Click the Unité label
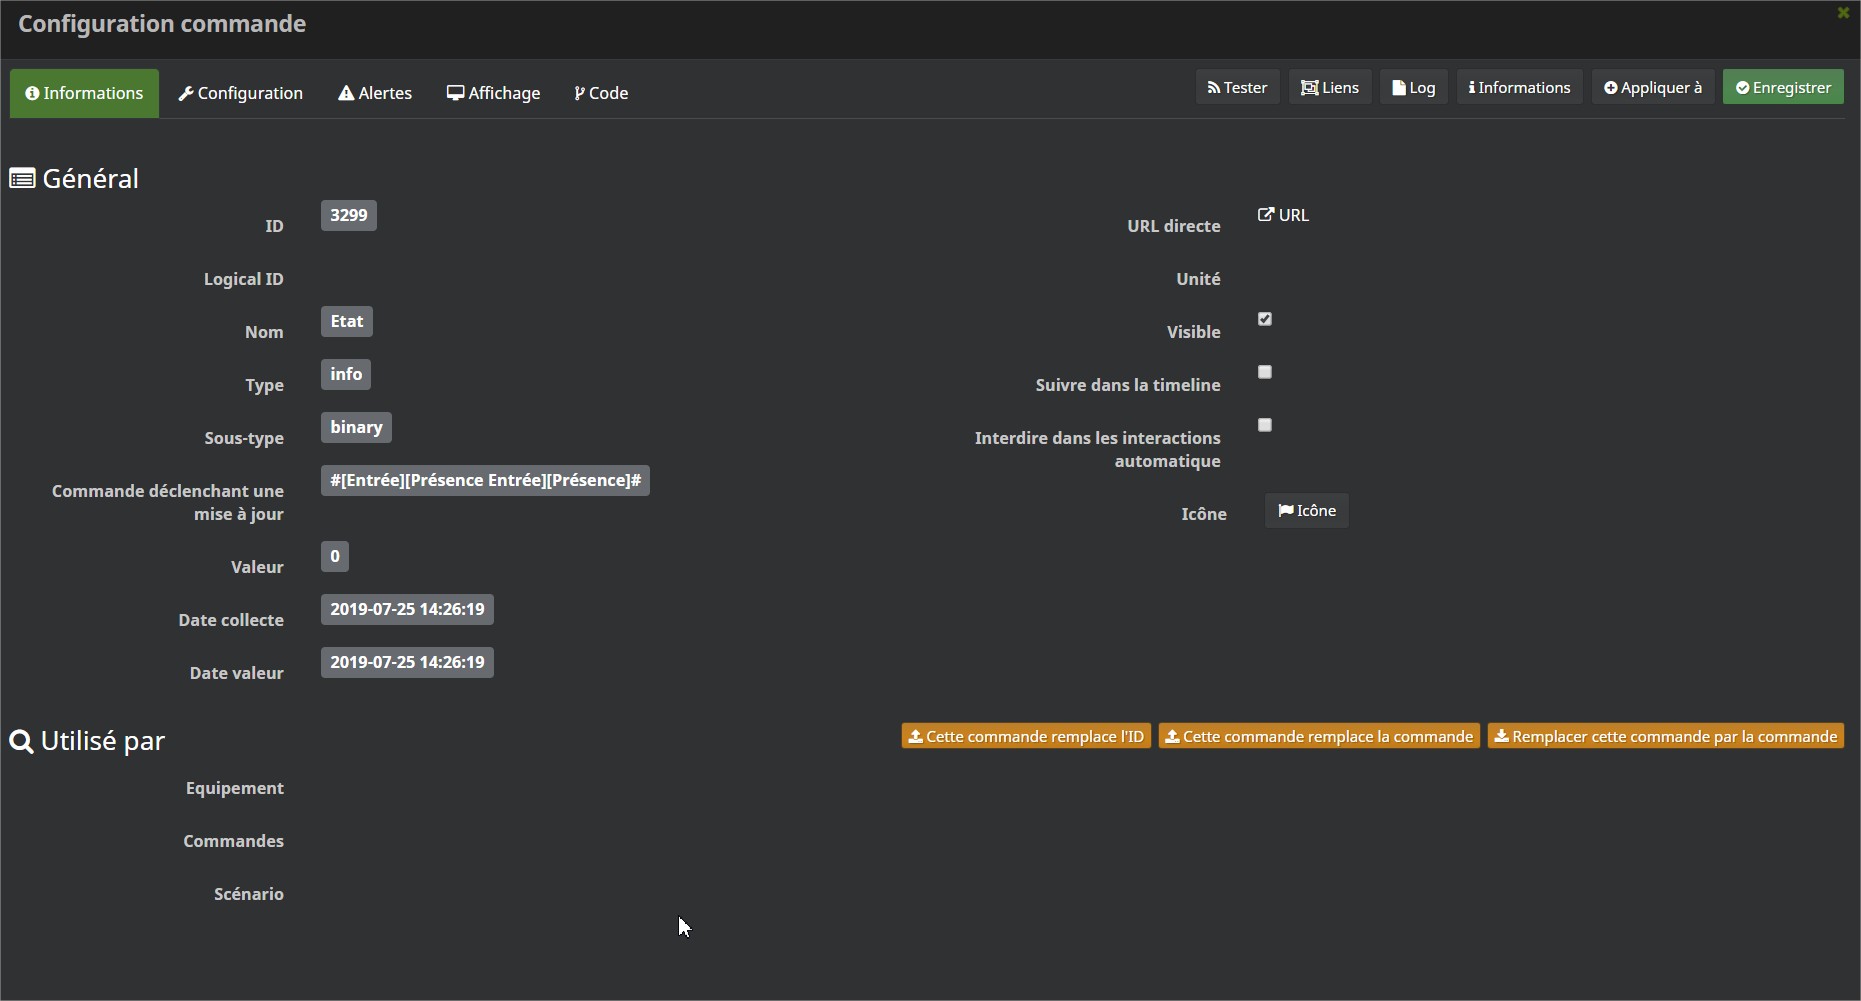1861x1001 pixels. (x=1198, y=279)
